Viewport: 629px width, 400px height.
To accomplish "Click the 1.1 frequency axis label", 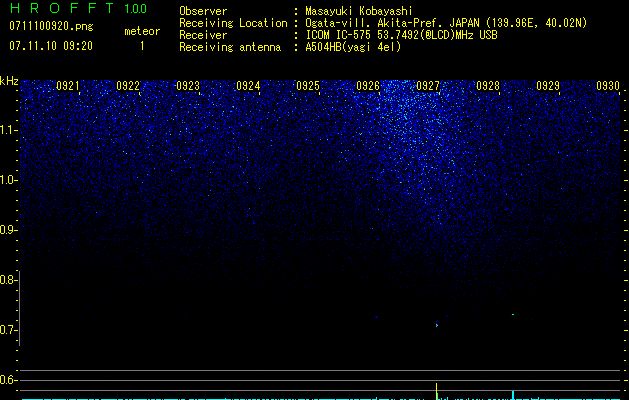I will (x=8, y=130).
